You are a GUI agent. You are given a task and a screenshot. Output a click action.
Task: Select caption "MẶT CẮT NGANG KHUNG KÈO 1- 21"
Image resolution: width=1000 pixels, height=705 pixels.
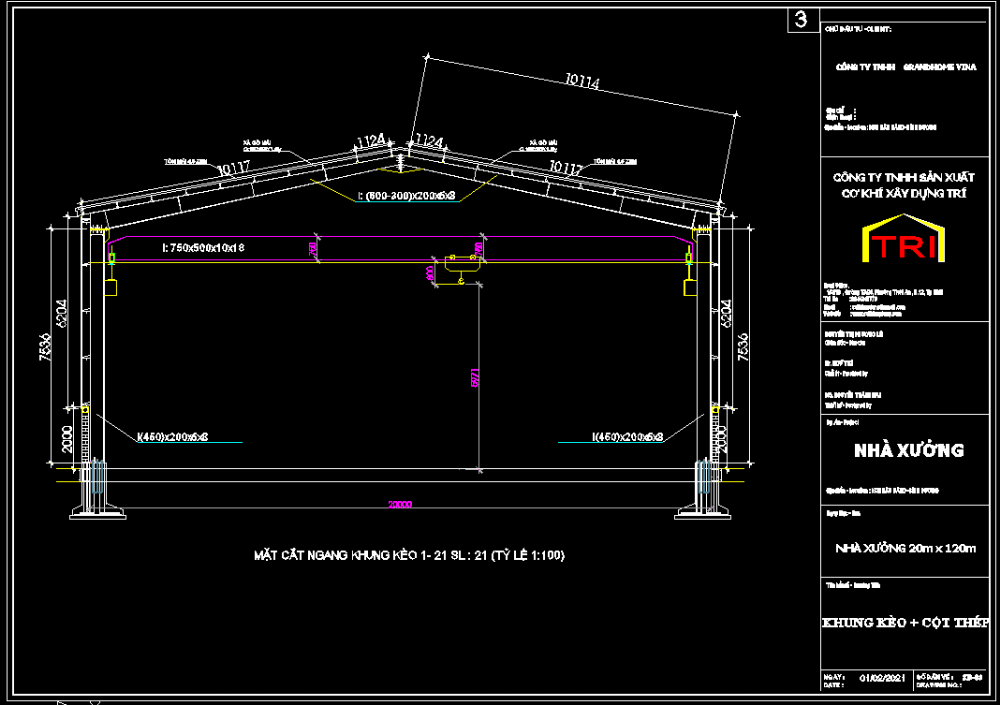point(350,556)
